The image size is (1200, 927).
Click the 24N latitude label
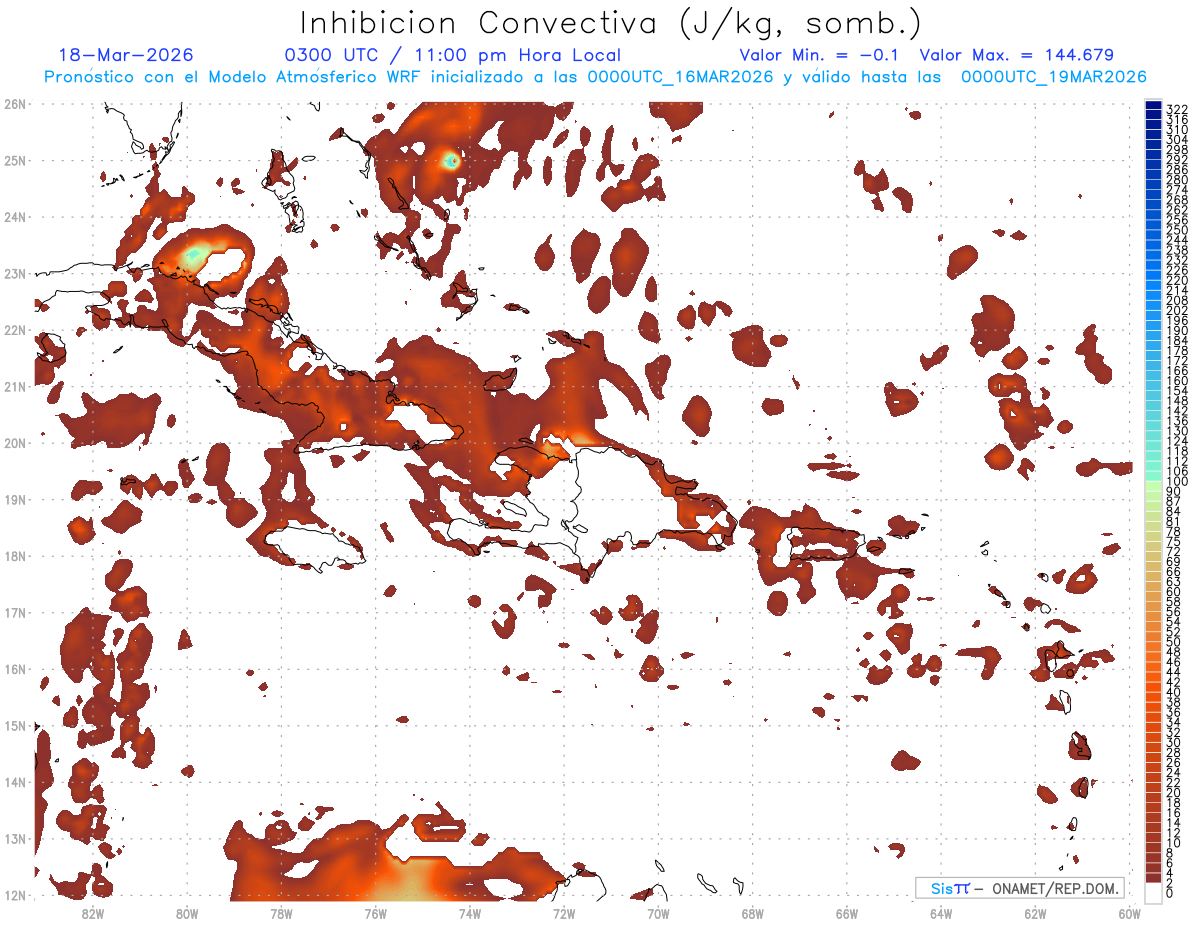pyautogui.click(x=14, y=216)
